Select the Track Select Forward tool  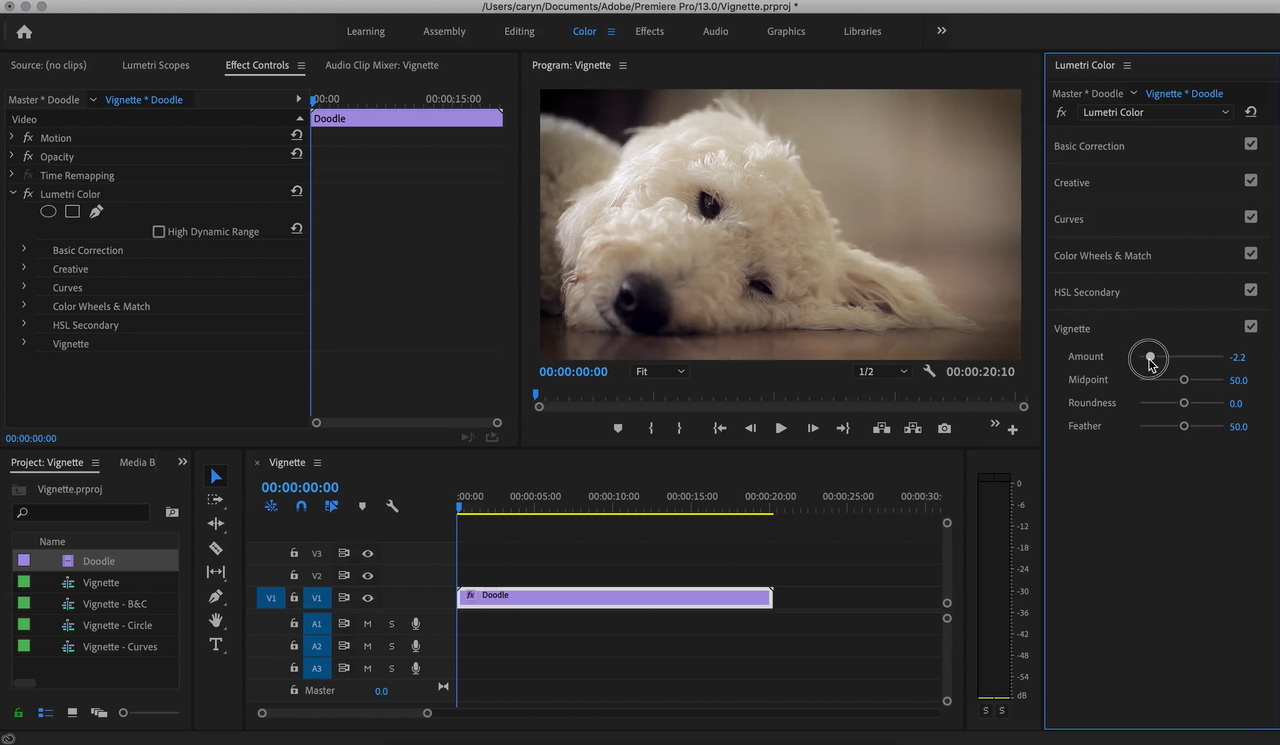(x=216, y=500)
